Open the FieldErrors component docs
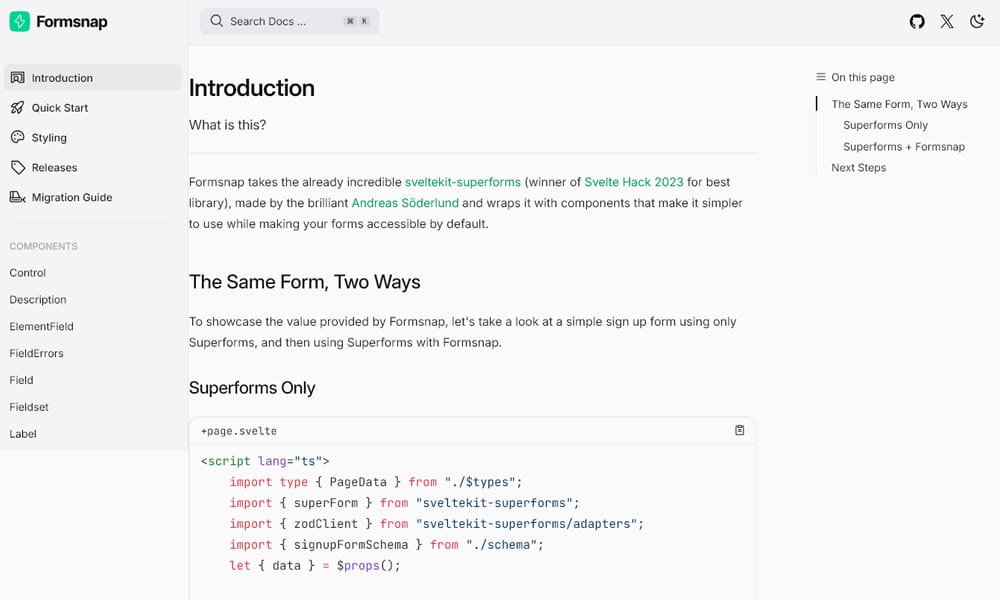1000x600 pixels. (x=36, y=353)
